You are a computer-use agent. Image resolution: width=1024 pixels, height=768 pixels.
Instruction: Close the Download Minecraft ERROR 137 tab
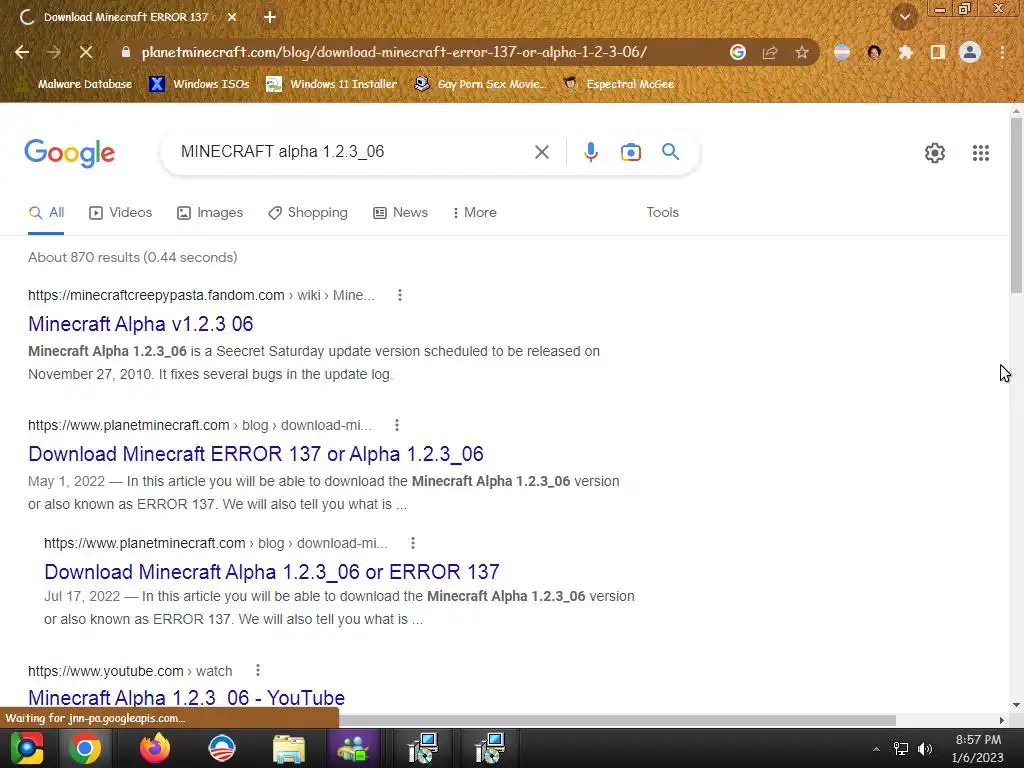click(232, 18)
